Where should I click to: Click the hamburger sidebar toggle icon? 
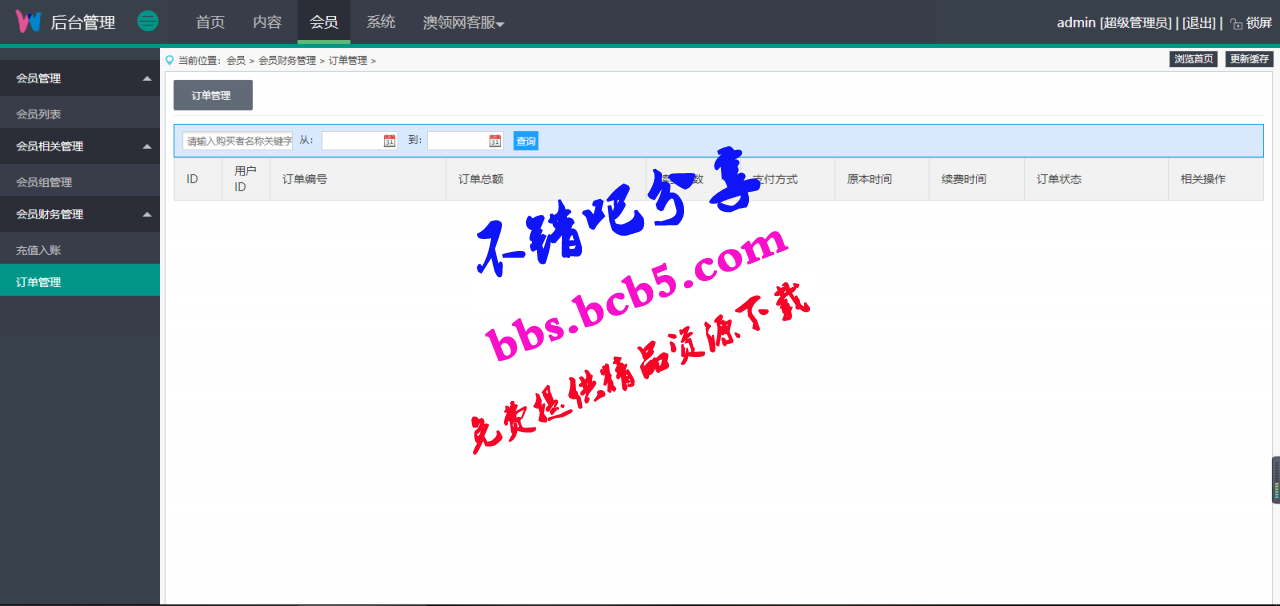click(148, 21)
